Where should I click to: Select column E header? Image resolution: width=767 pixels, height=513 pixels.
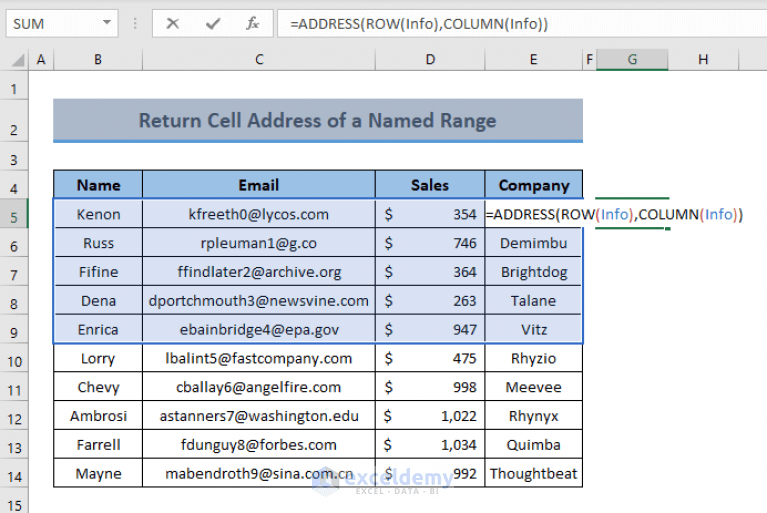click(533, 60)
